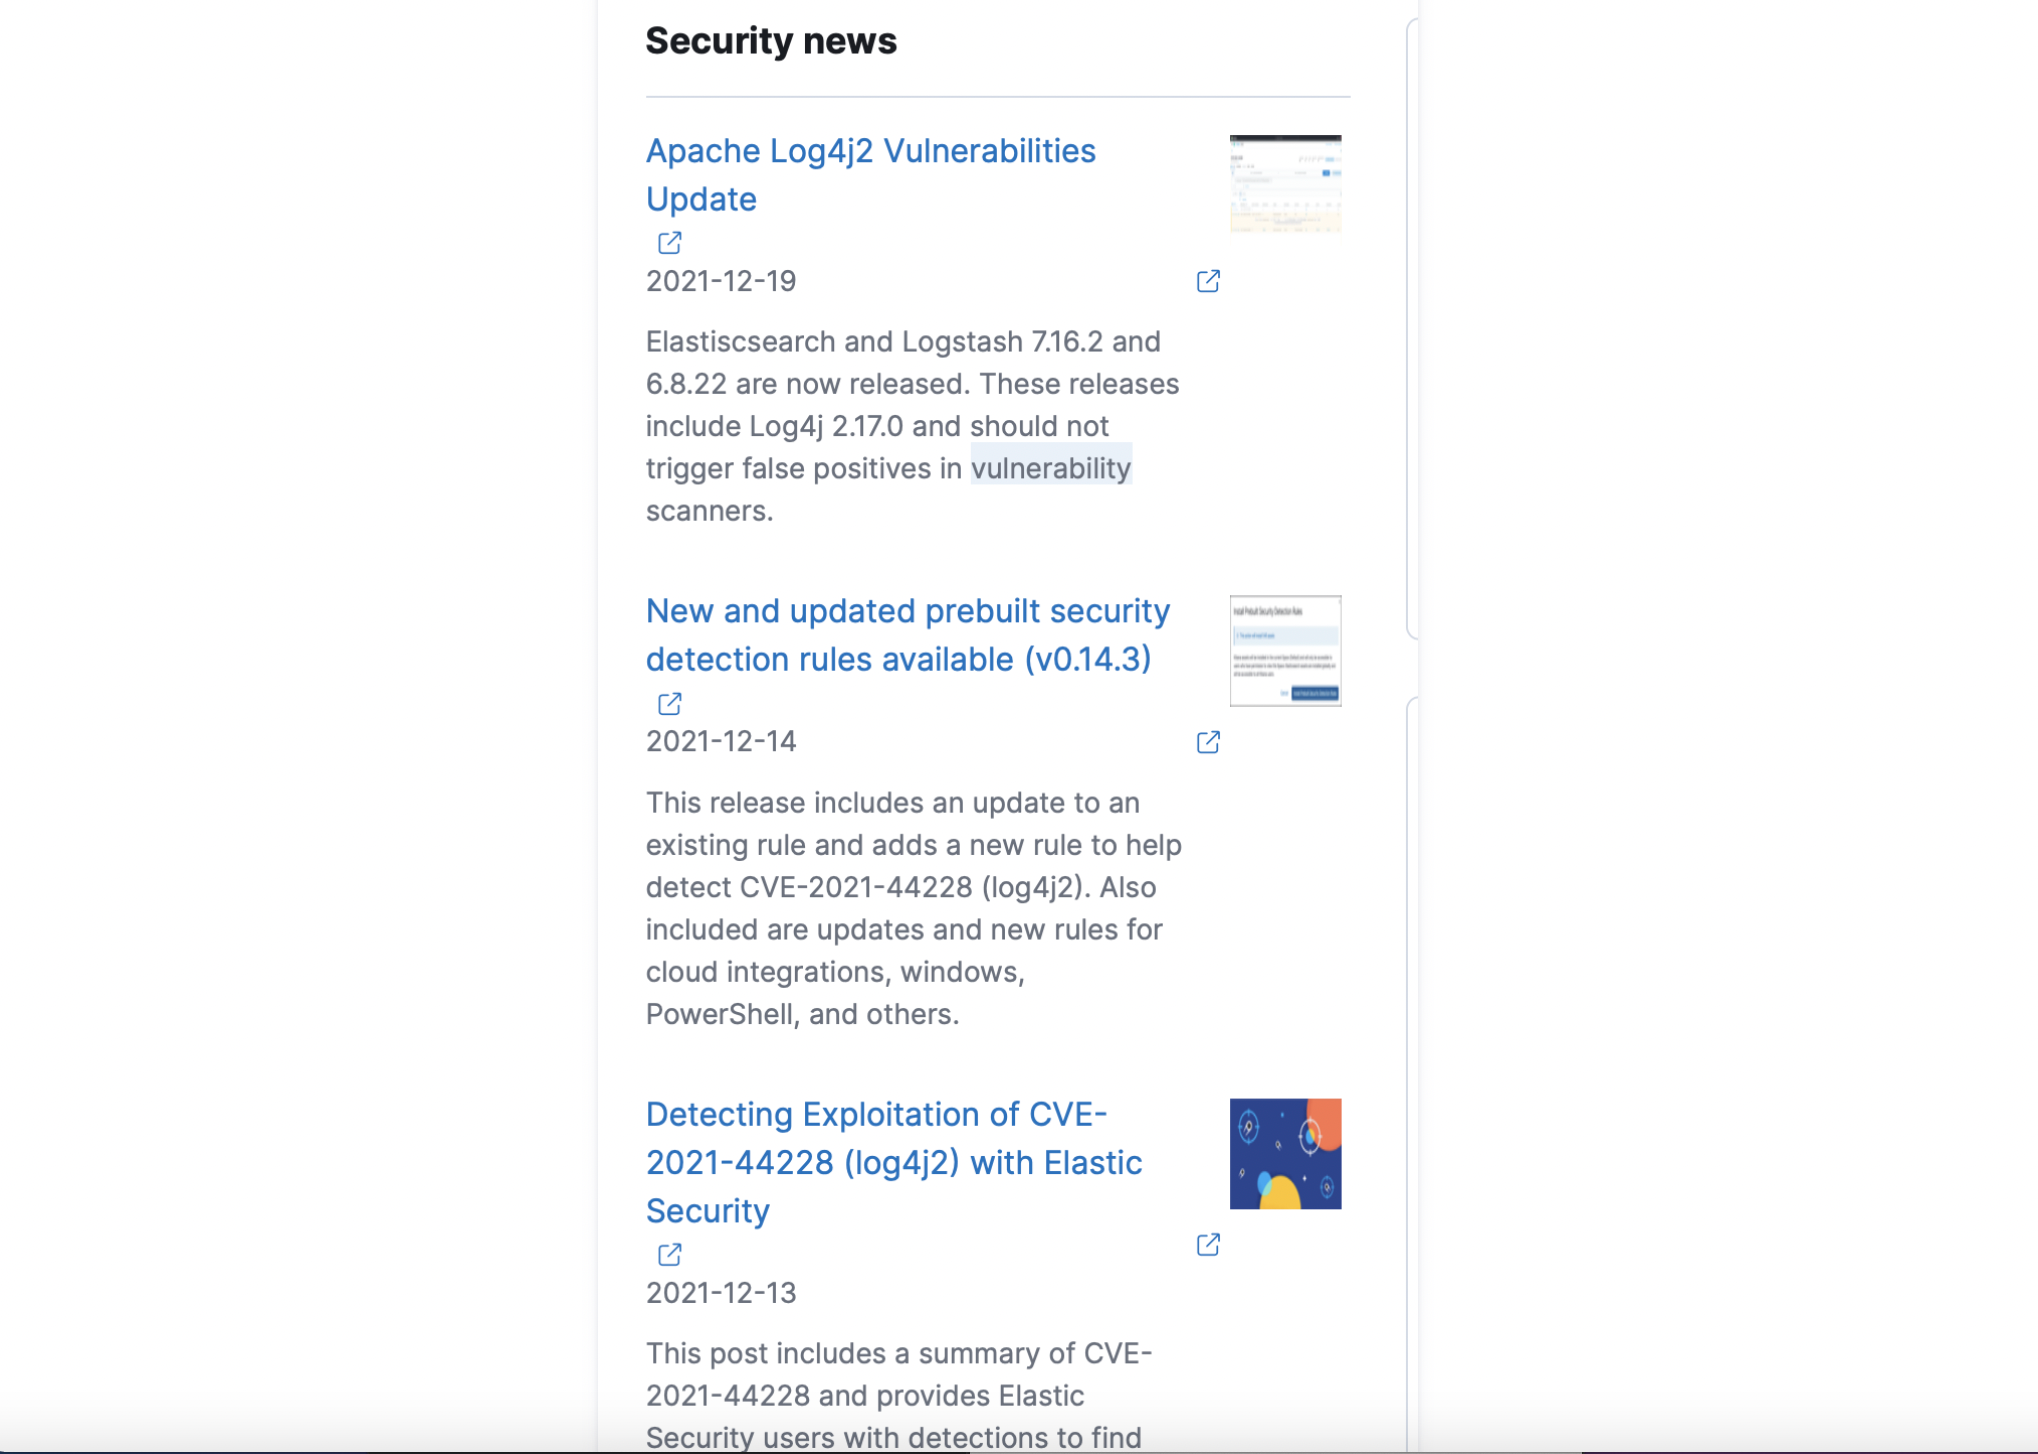Click external-link icon beside the 2021-12-19 date
This screenshot has height=1454, width=2038.
click(x=1208, y=281)
